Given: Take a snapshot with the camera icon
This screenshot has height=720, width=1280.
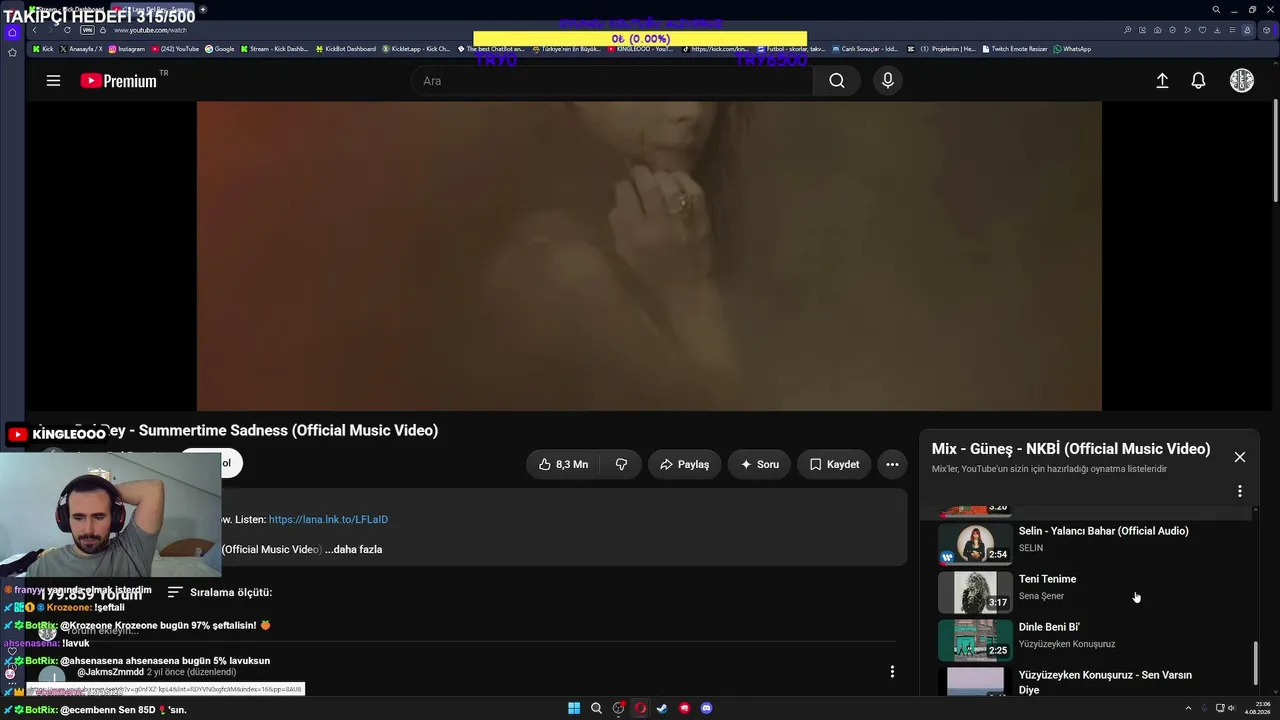Looking at the screenshot, I should (x=1157, y=30).
